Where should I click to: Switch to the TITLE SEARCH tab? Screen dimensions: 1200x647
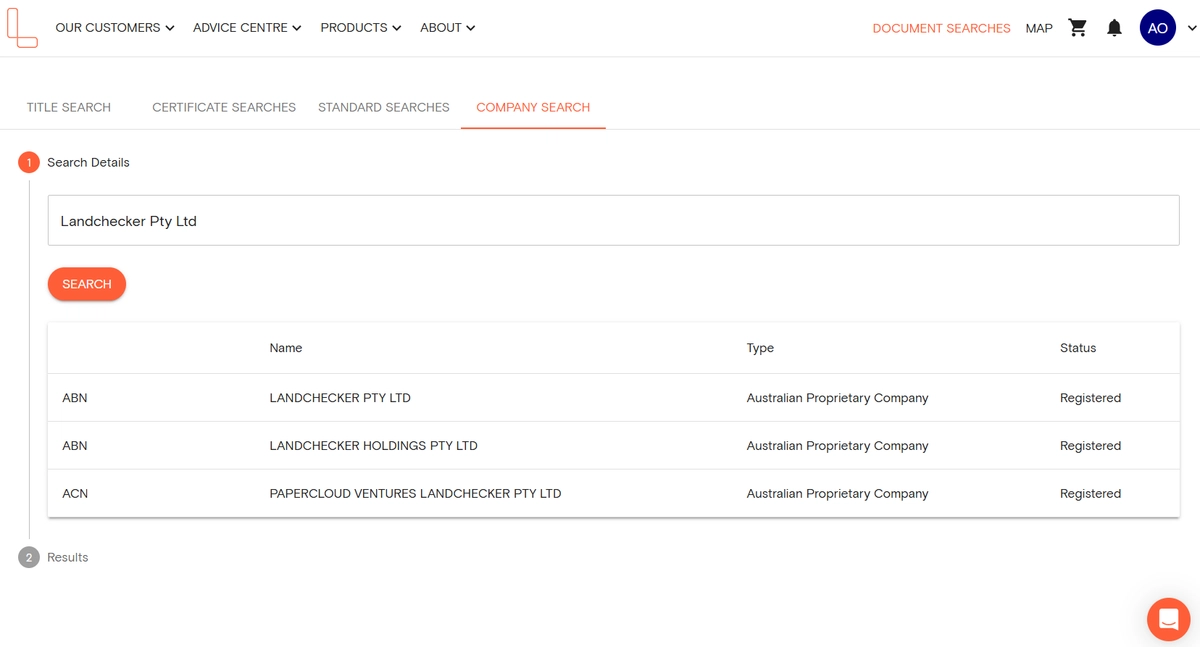coord(68,107)
